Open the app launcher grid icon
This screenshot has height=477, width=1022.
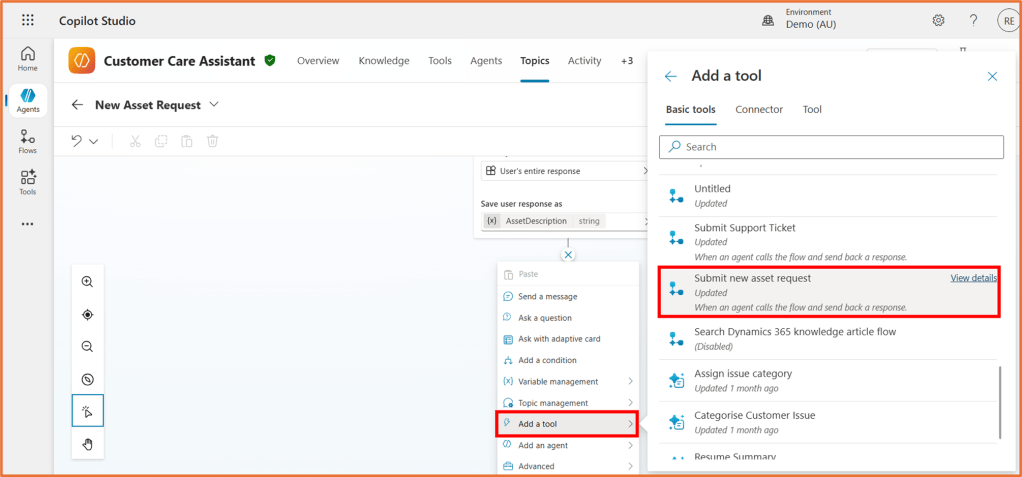coord(27,20)
